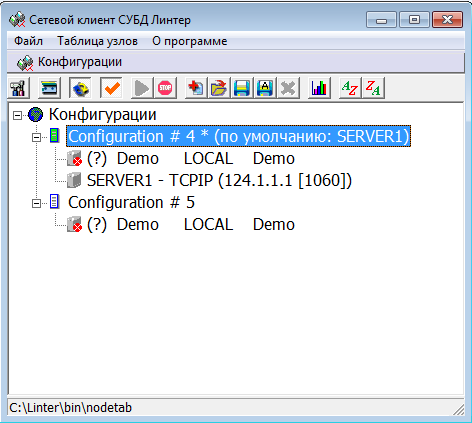
Task: Collapse the Configuration # 4 node
Action: coord(36,137)
